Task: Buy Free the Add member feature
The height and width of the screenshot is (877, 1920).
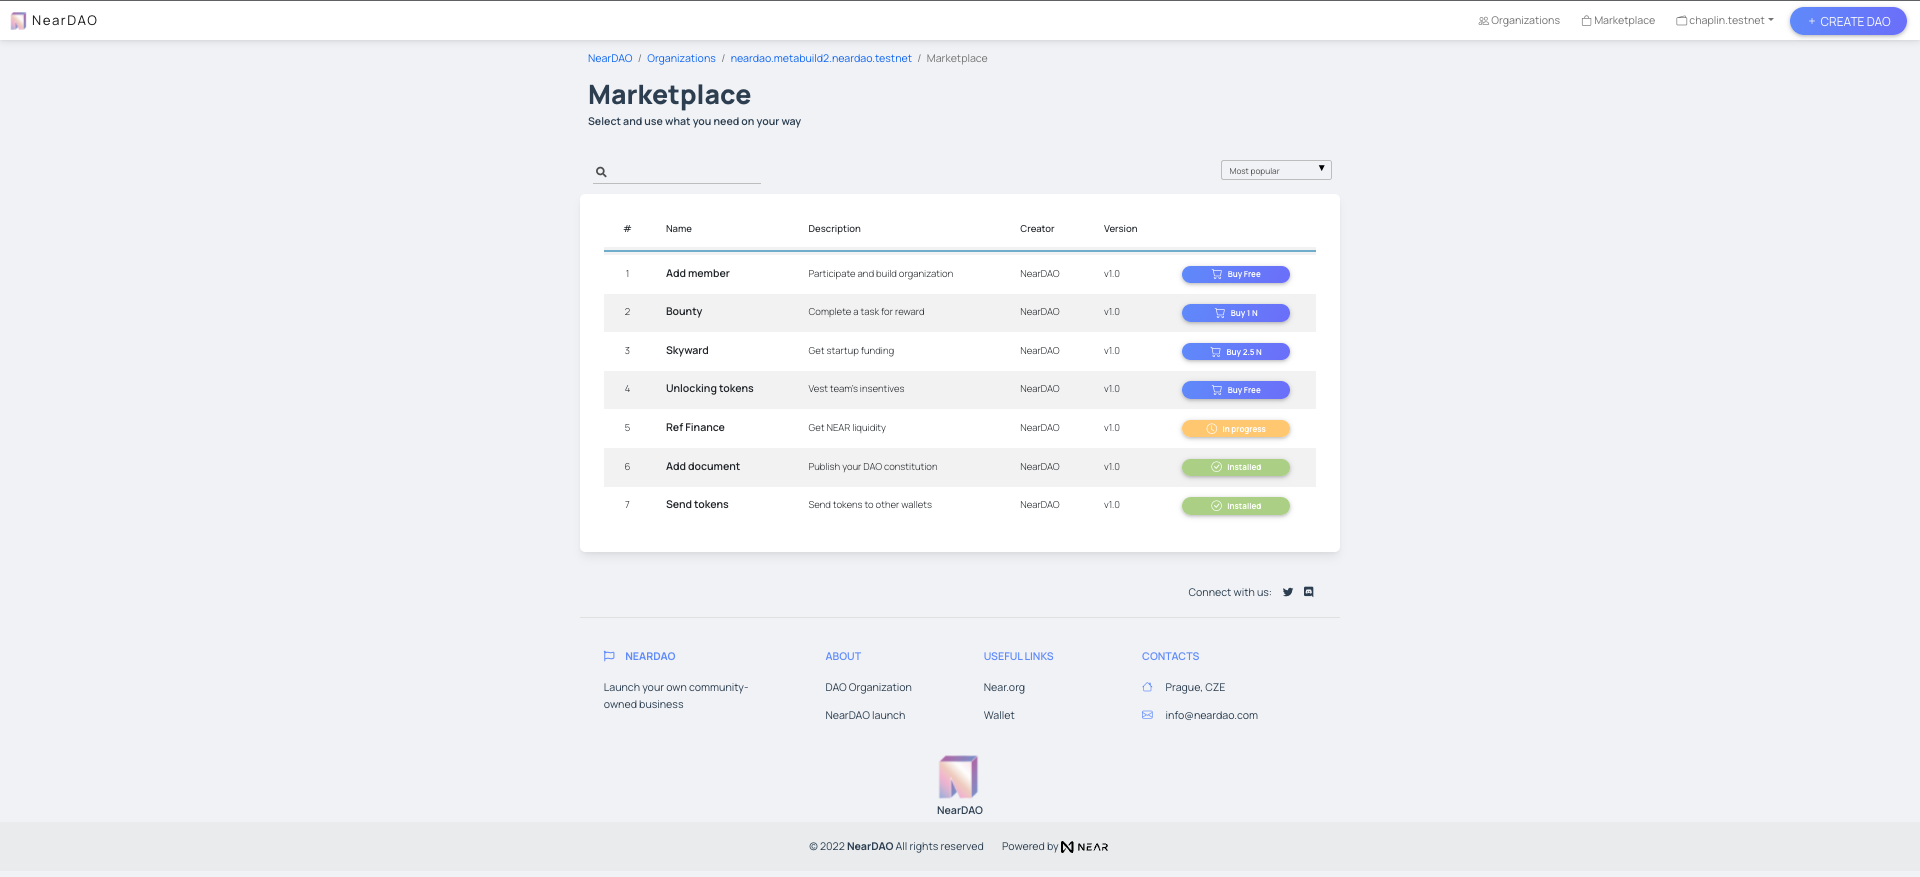Action: point(1236,274)
